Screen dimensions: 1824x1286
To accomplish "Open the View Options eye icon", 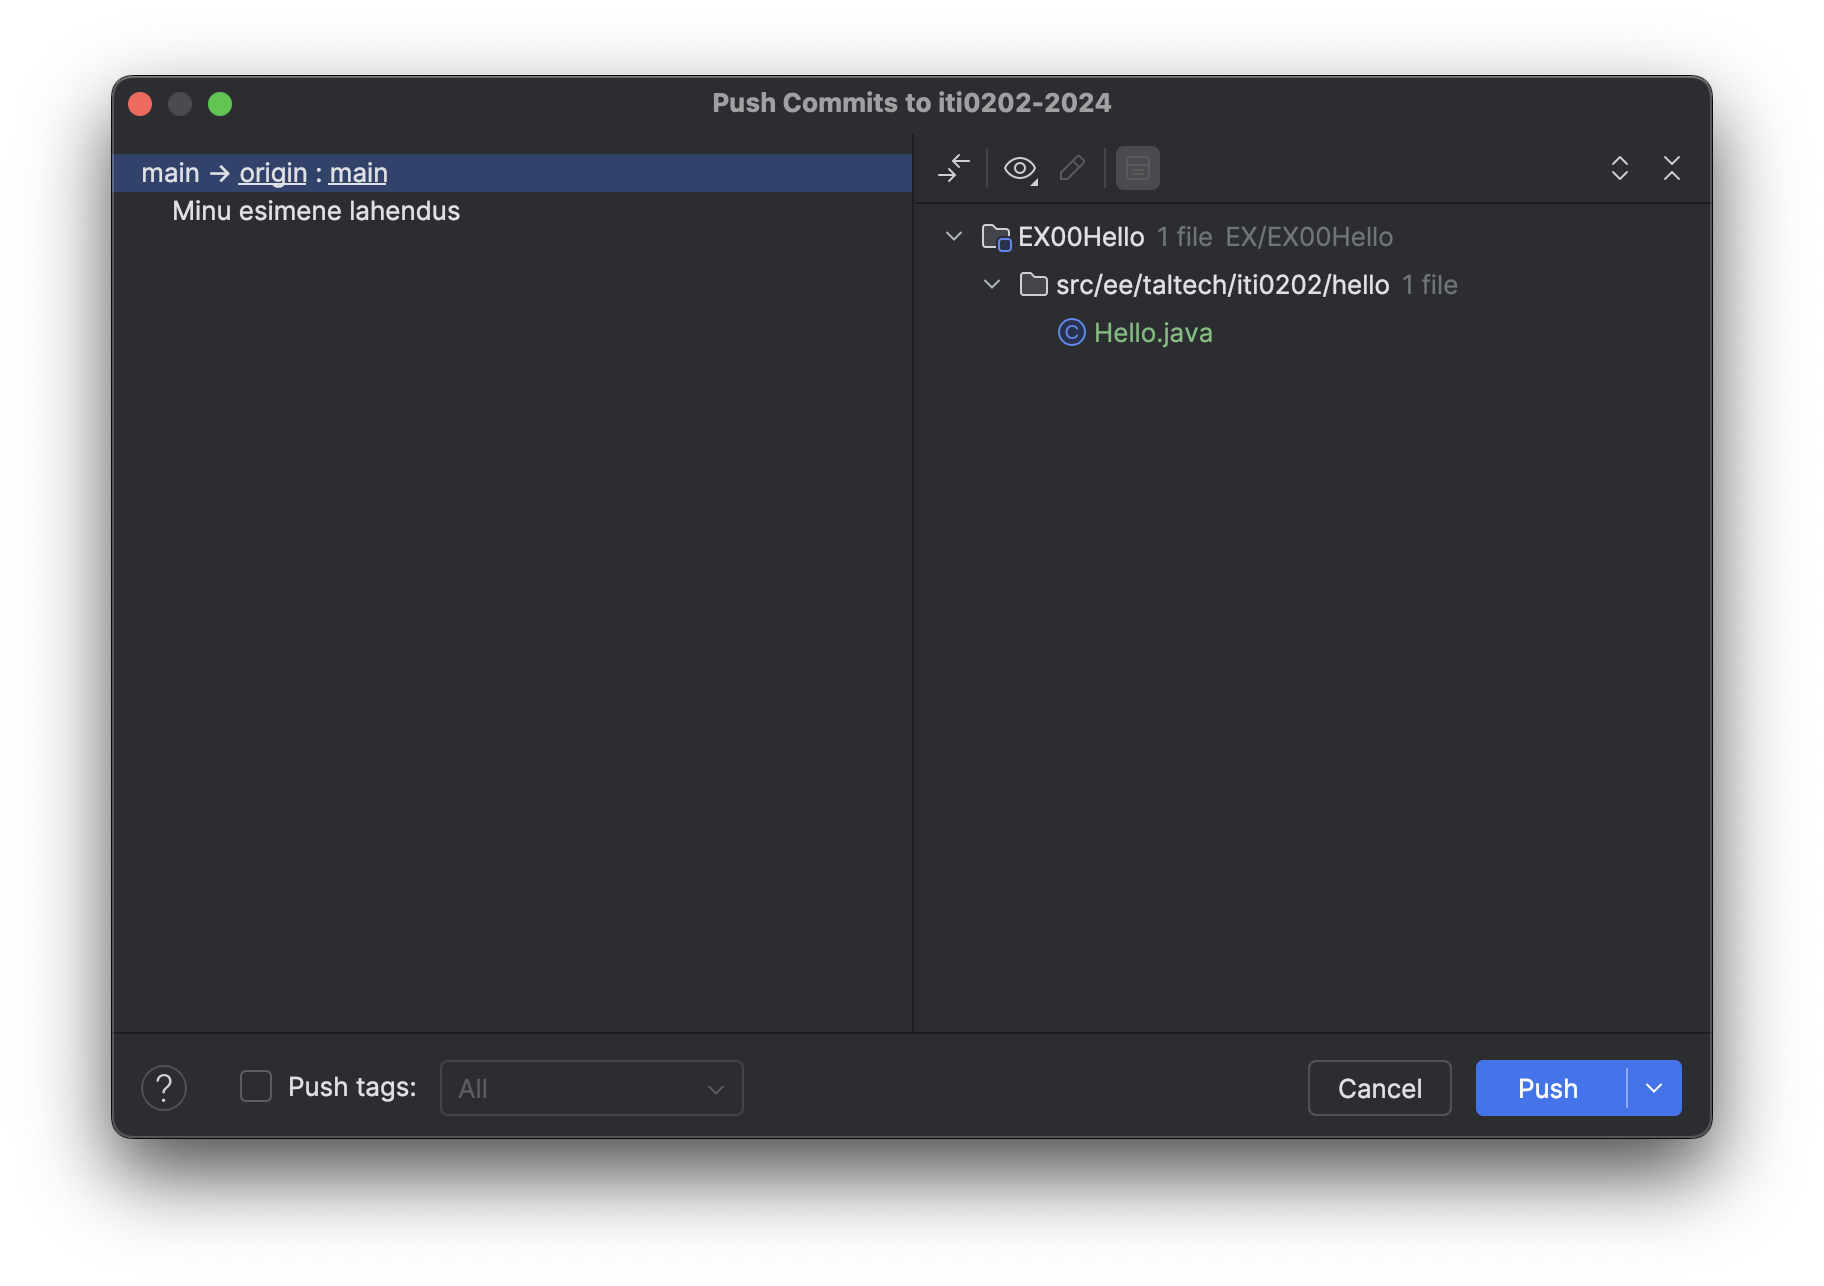I will pos(1020,168).
